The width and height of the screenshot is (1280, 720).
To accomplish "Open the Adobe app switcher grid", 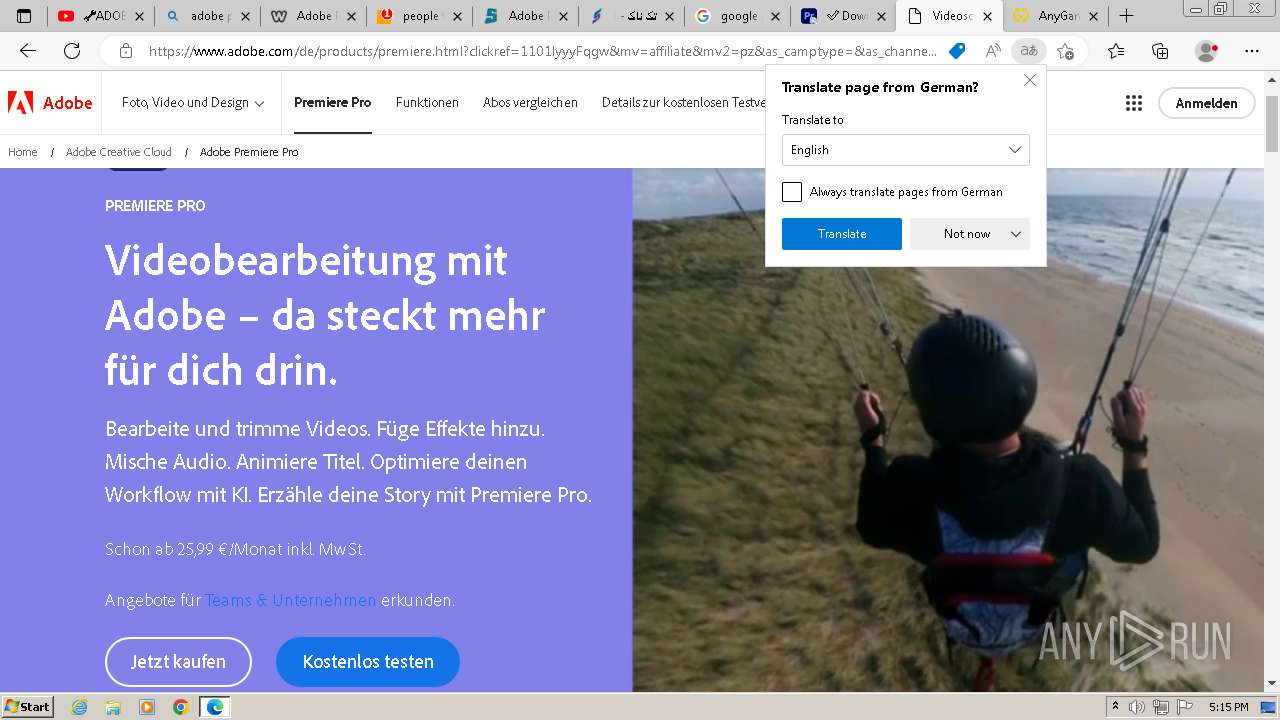I will coord(1134,103).
